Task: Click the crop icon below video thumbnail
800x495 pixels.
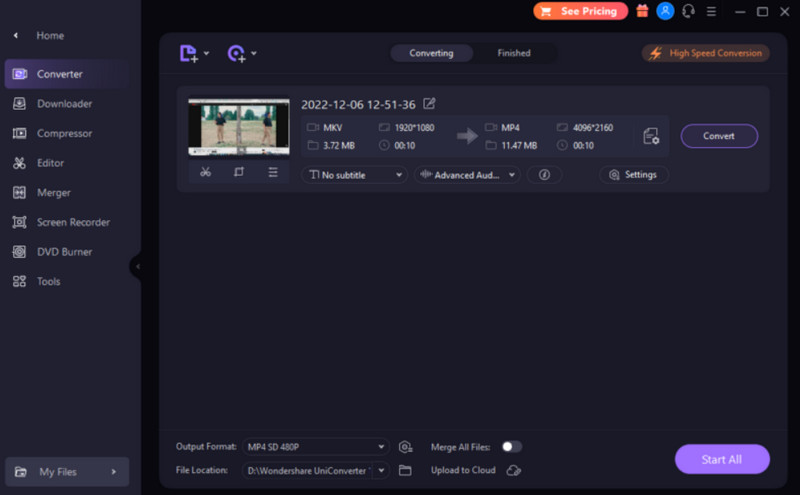Action: tap(239, 172)
